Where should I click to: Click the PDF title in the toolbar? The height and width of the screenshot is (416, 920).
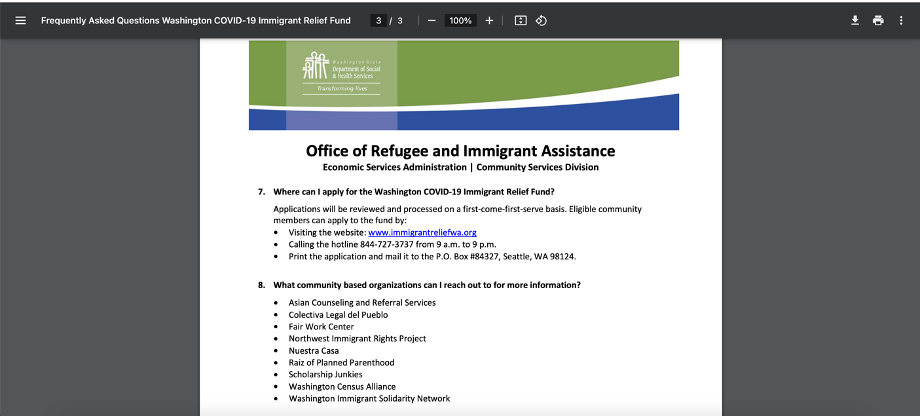click(195, 20)
